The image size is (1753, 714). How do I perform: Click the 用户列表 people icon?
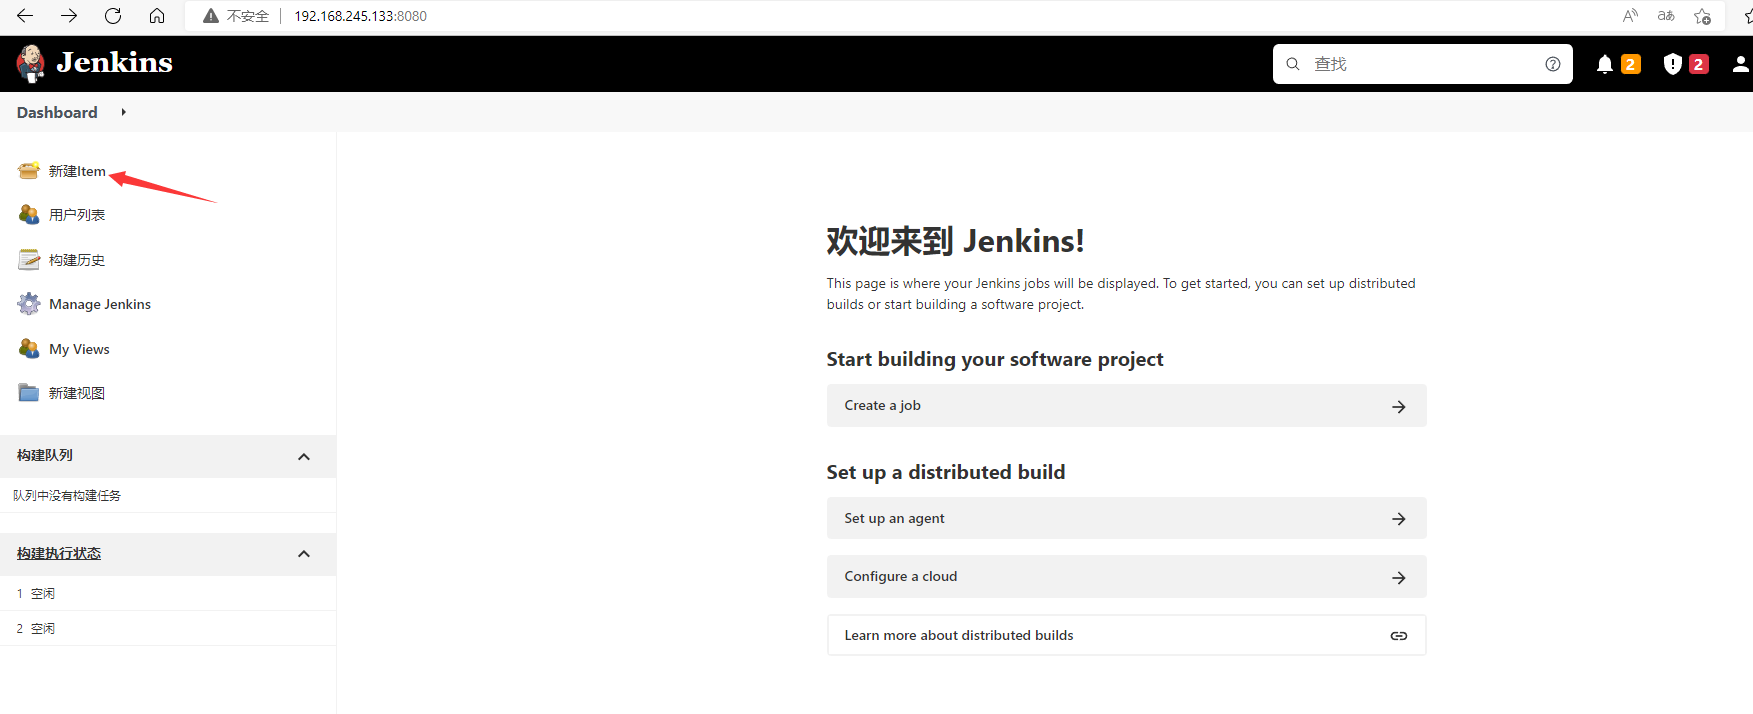29,215
